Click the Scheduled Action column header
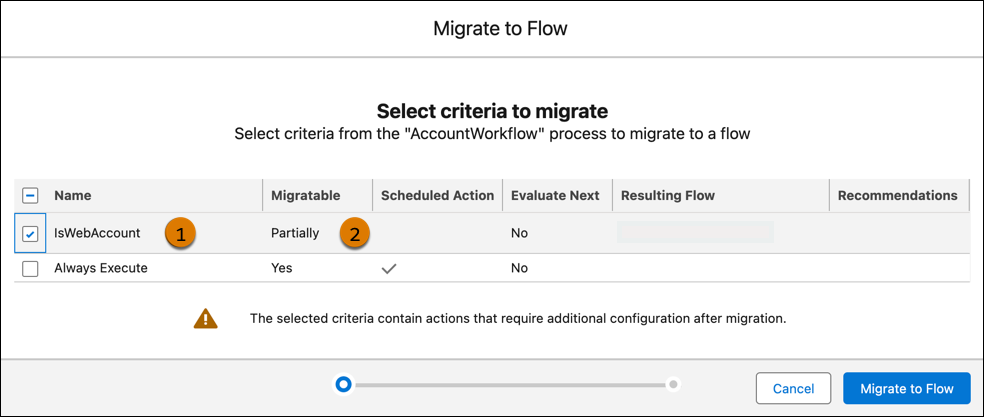984x417 pixels. 437,196
